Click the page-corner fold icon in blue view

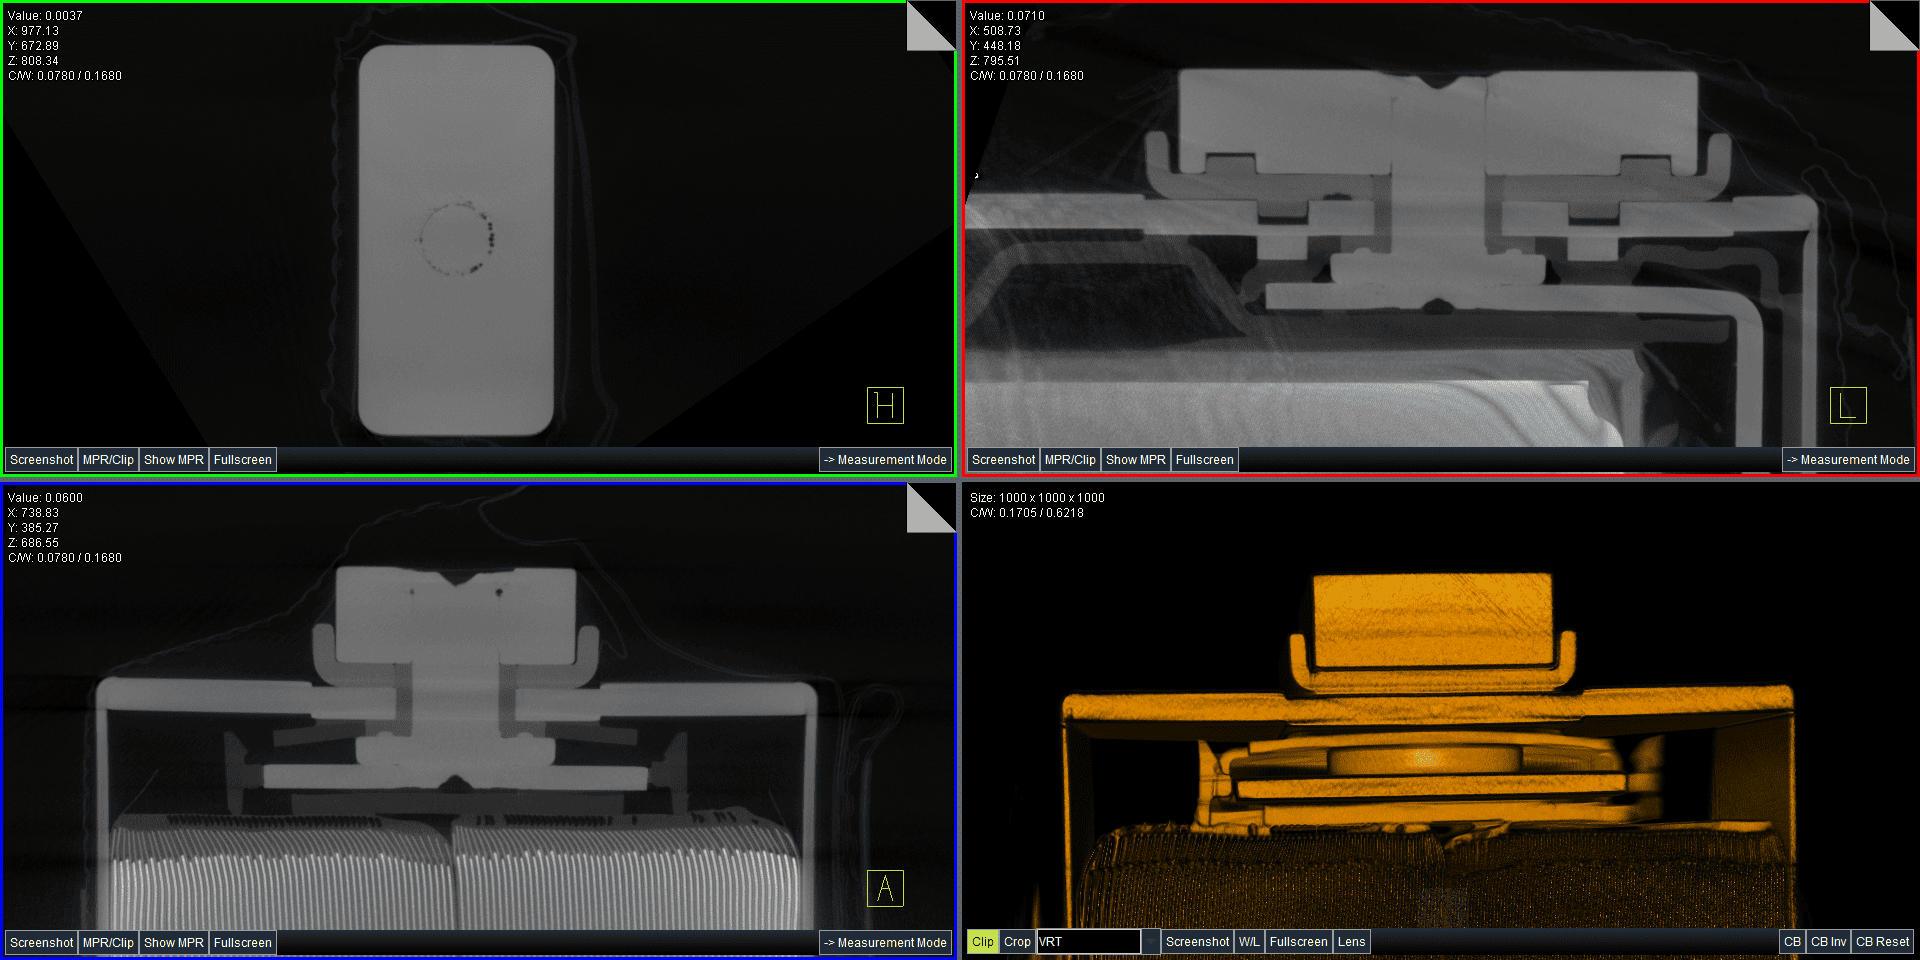pos(930,508)
